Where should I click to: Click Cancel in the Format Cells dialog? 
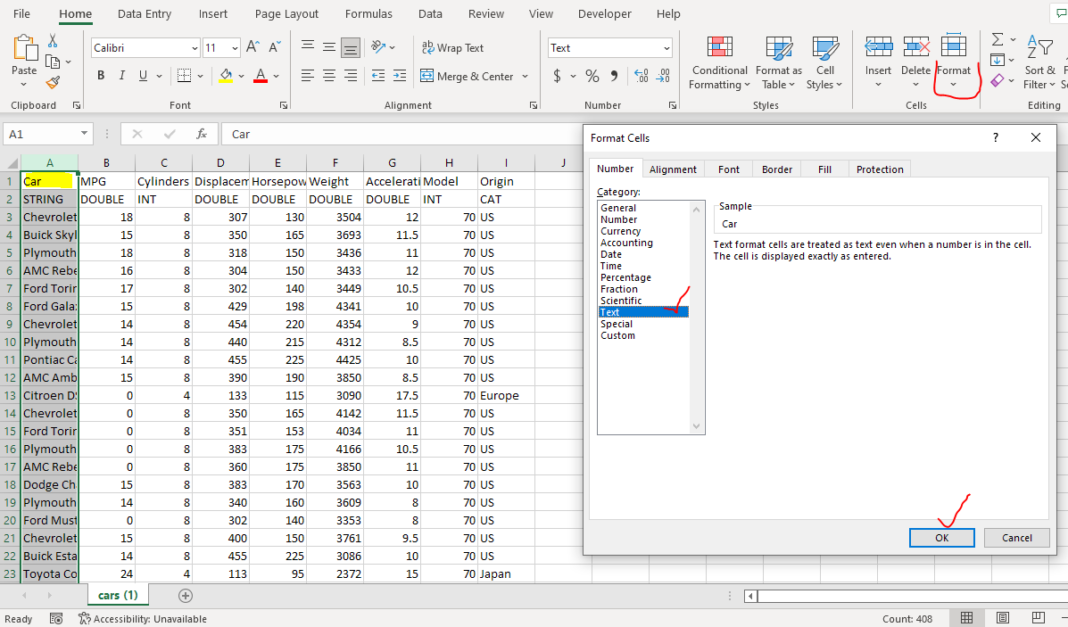click(x=1016, y=537)
